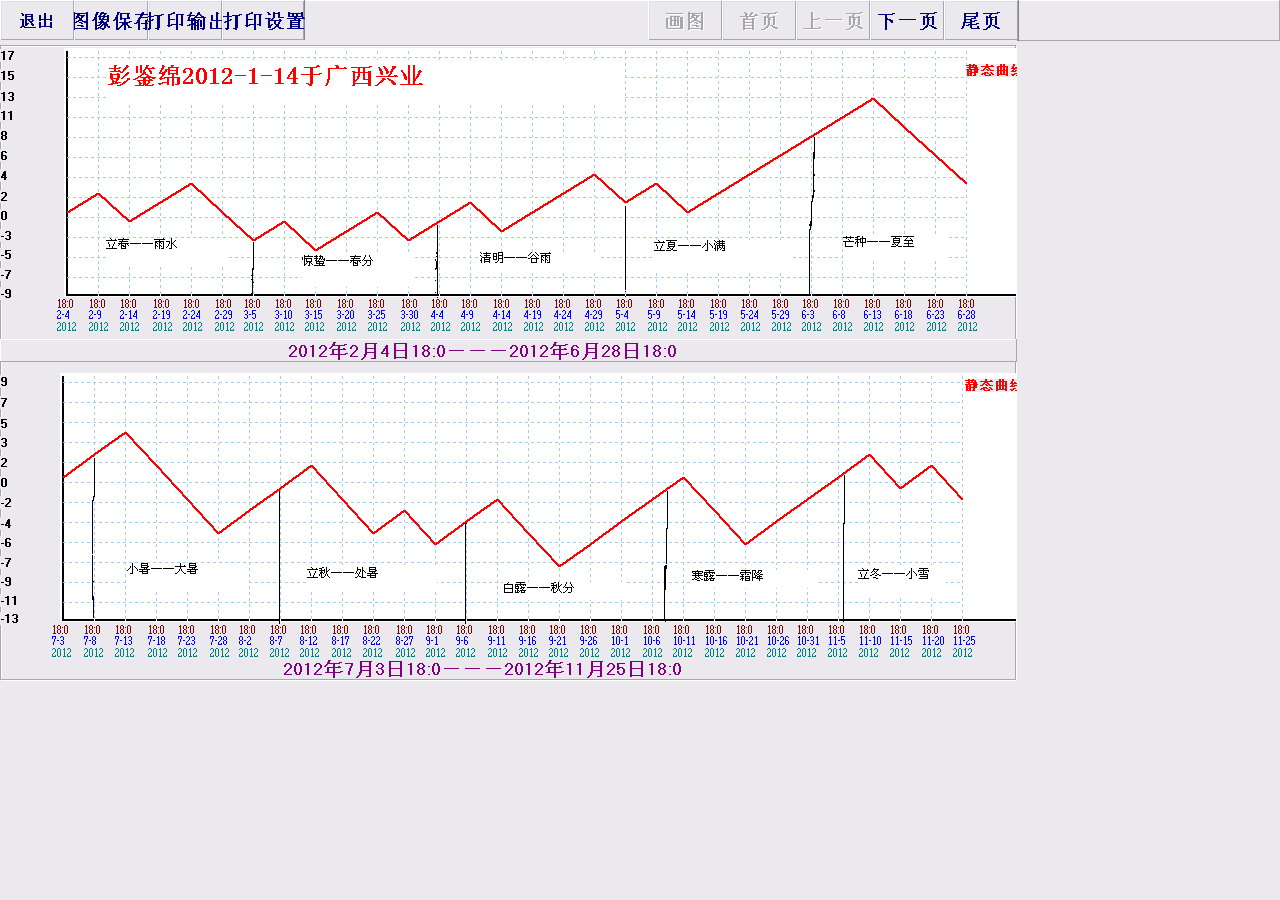1280x900 pixels.
Task: Advance to next page with 下一页
Action: 906,21
